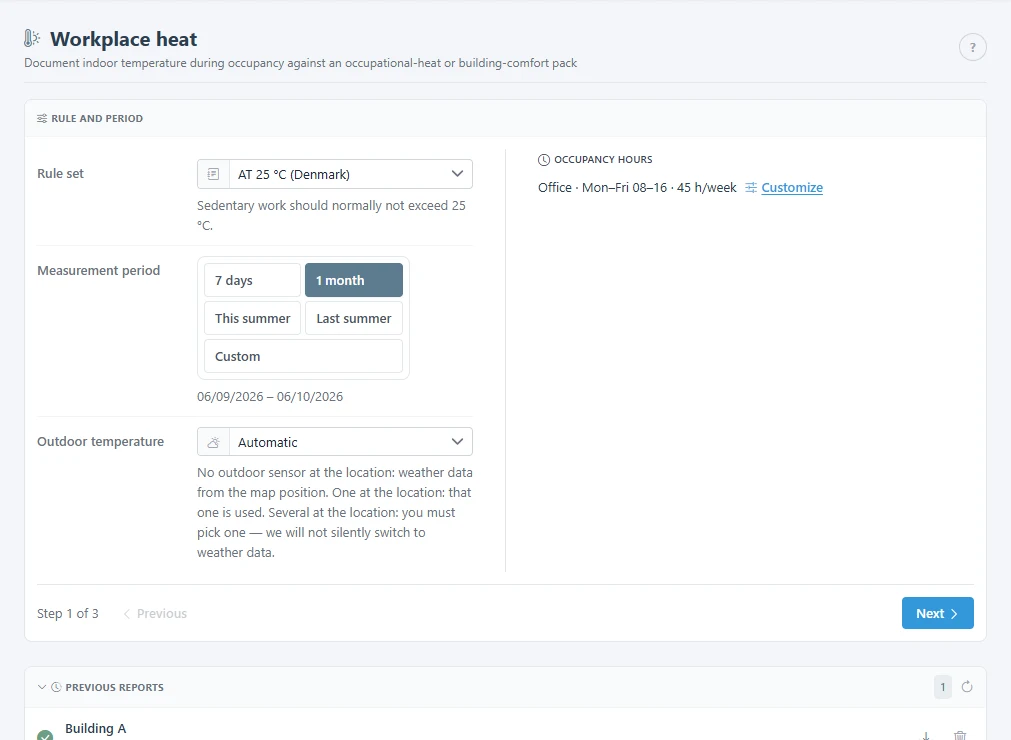1011x740 pixels.
Task: Click the Step 1 of 3 indicator
Action: pyautogui.click(x=68, y=614)
